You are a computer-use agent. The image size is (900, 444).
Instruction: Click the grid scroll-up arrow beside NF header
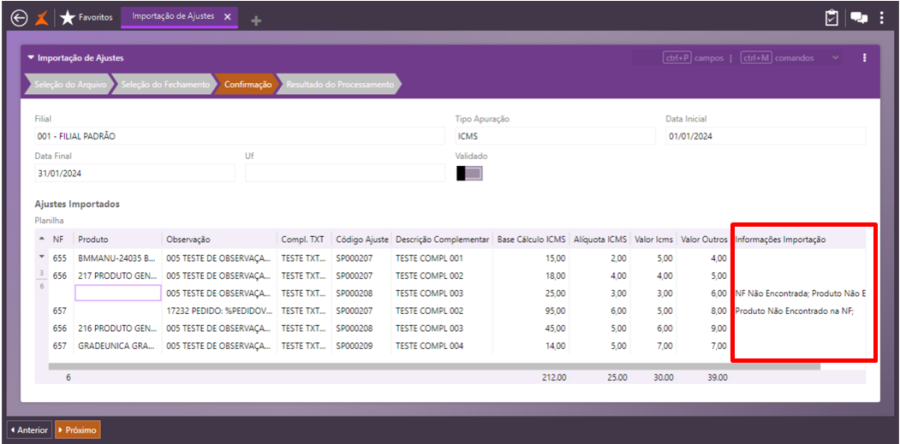coord(41,240)
